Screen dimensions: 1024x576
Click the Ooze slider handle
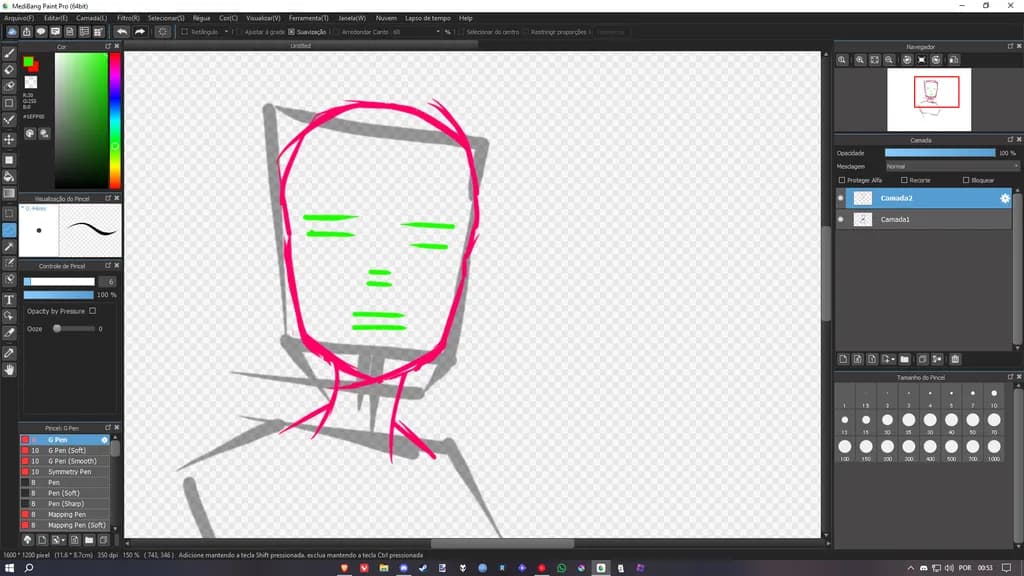click(x=57, y=328)
